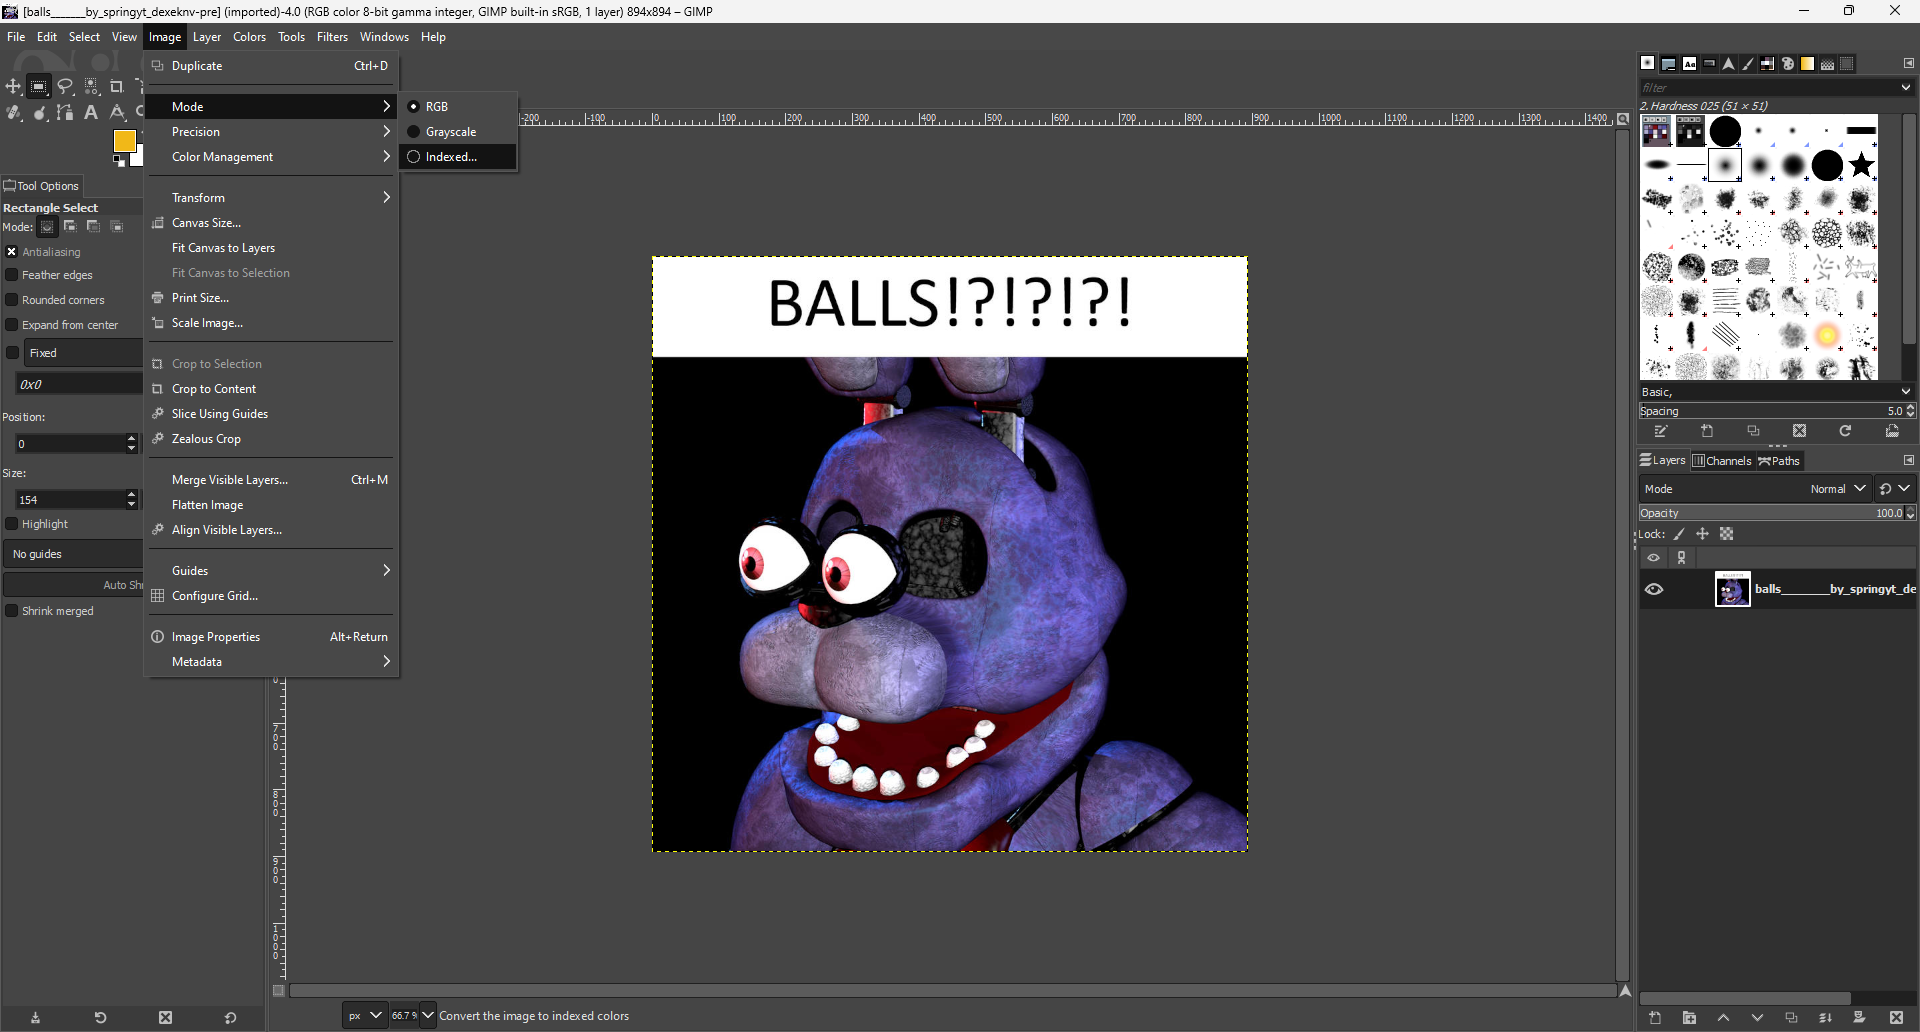Viewport: 1920px width, 1032px height.
Task: Select Grayscale mode radio option
Action: click(458, 132)
